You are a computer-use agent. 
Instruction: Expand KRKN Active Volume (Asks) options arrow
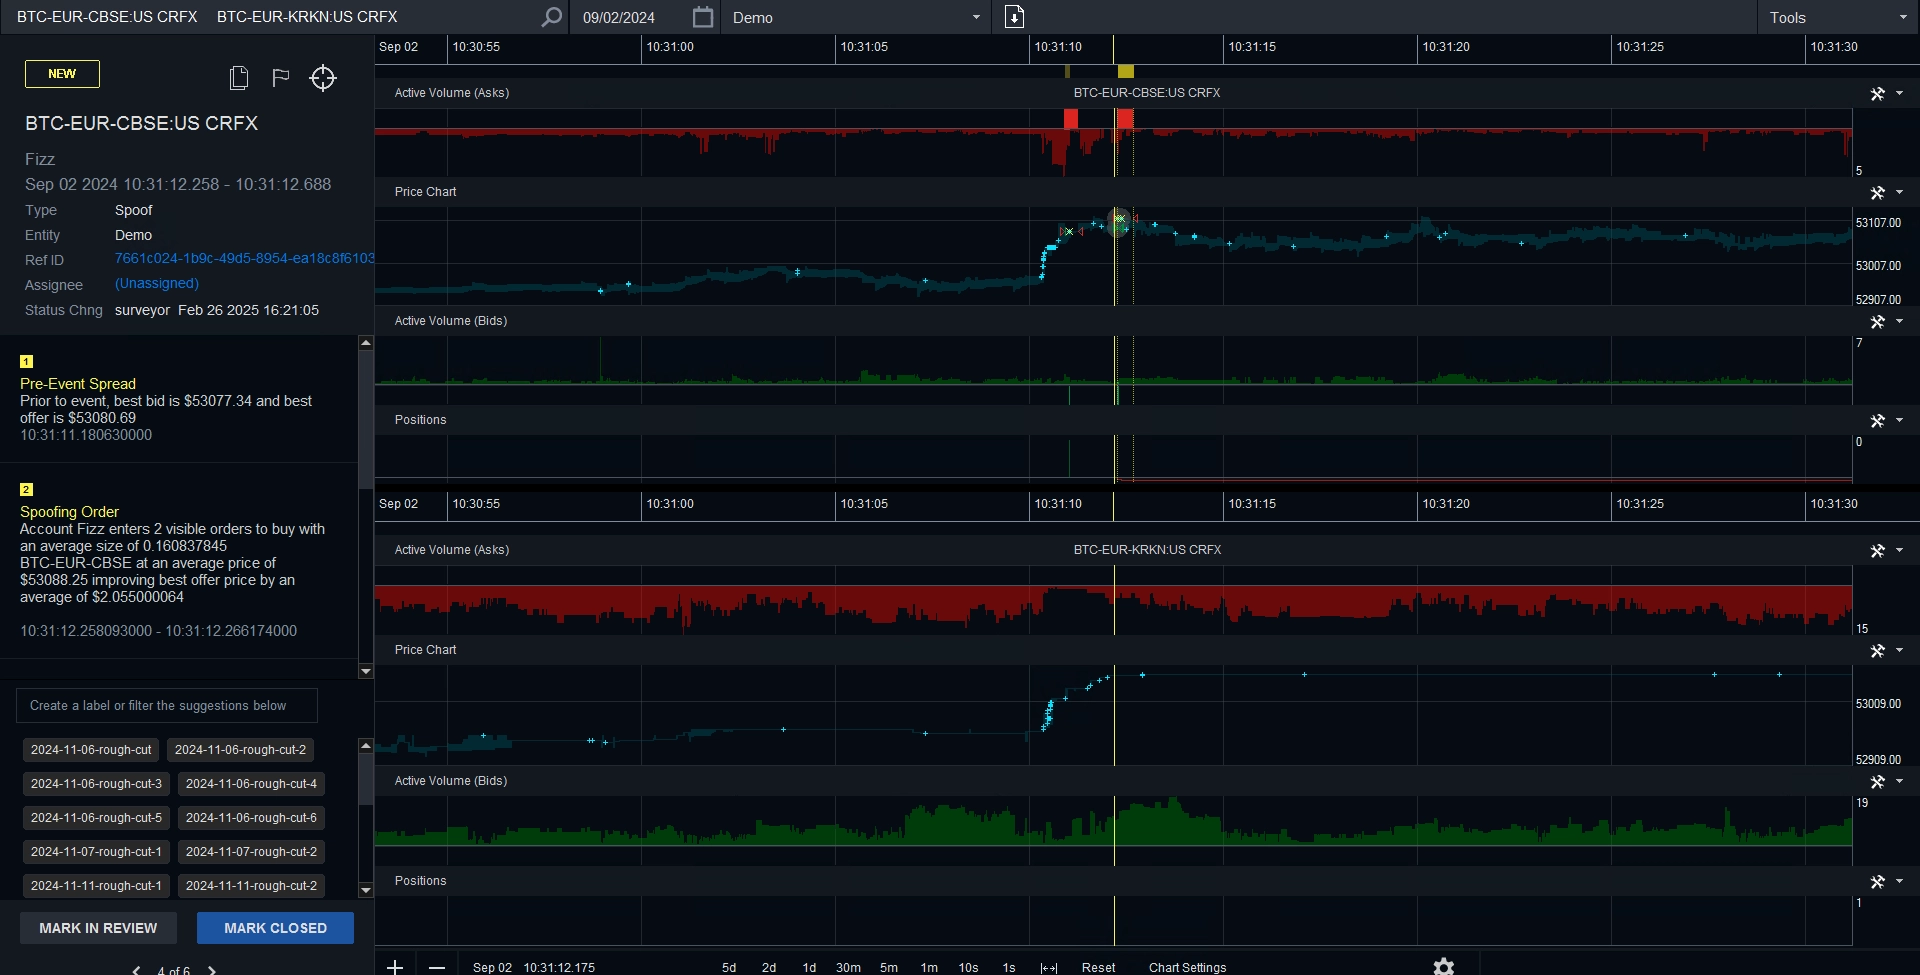pos(1899,550)
